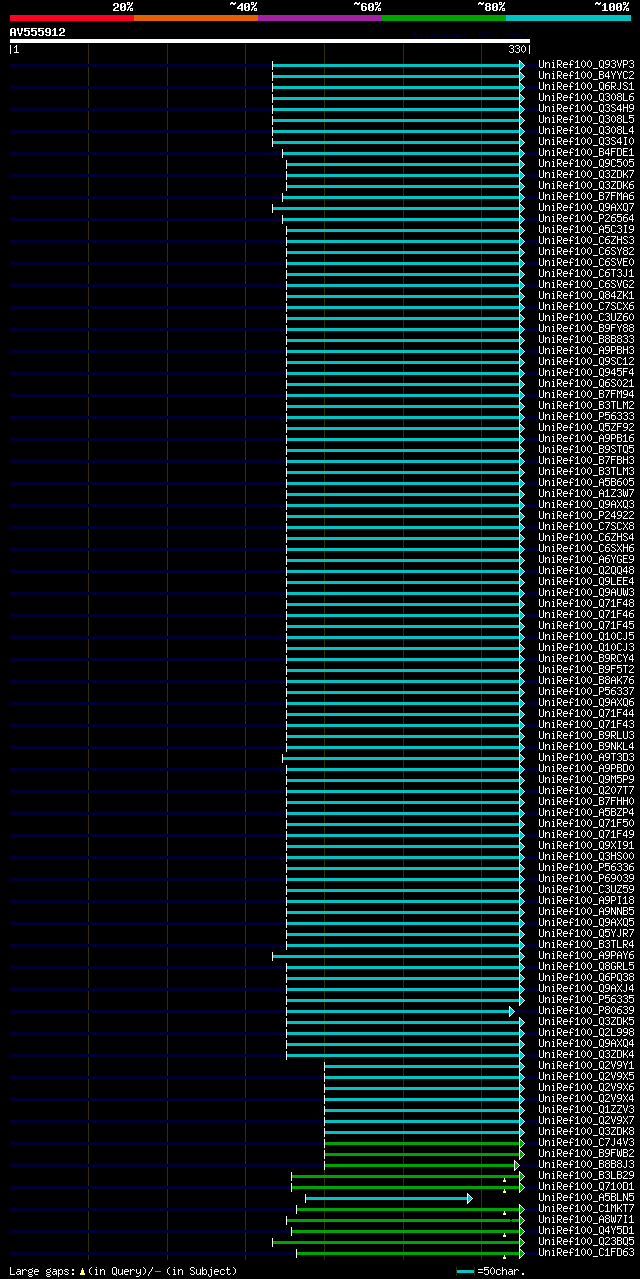This screenshot has height=1279, width=640.
Task: Click the label UniRef100_B9STQ5
Action: pyautogui.click(x=586, y=449)
